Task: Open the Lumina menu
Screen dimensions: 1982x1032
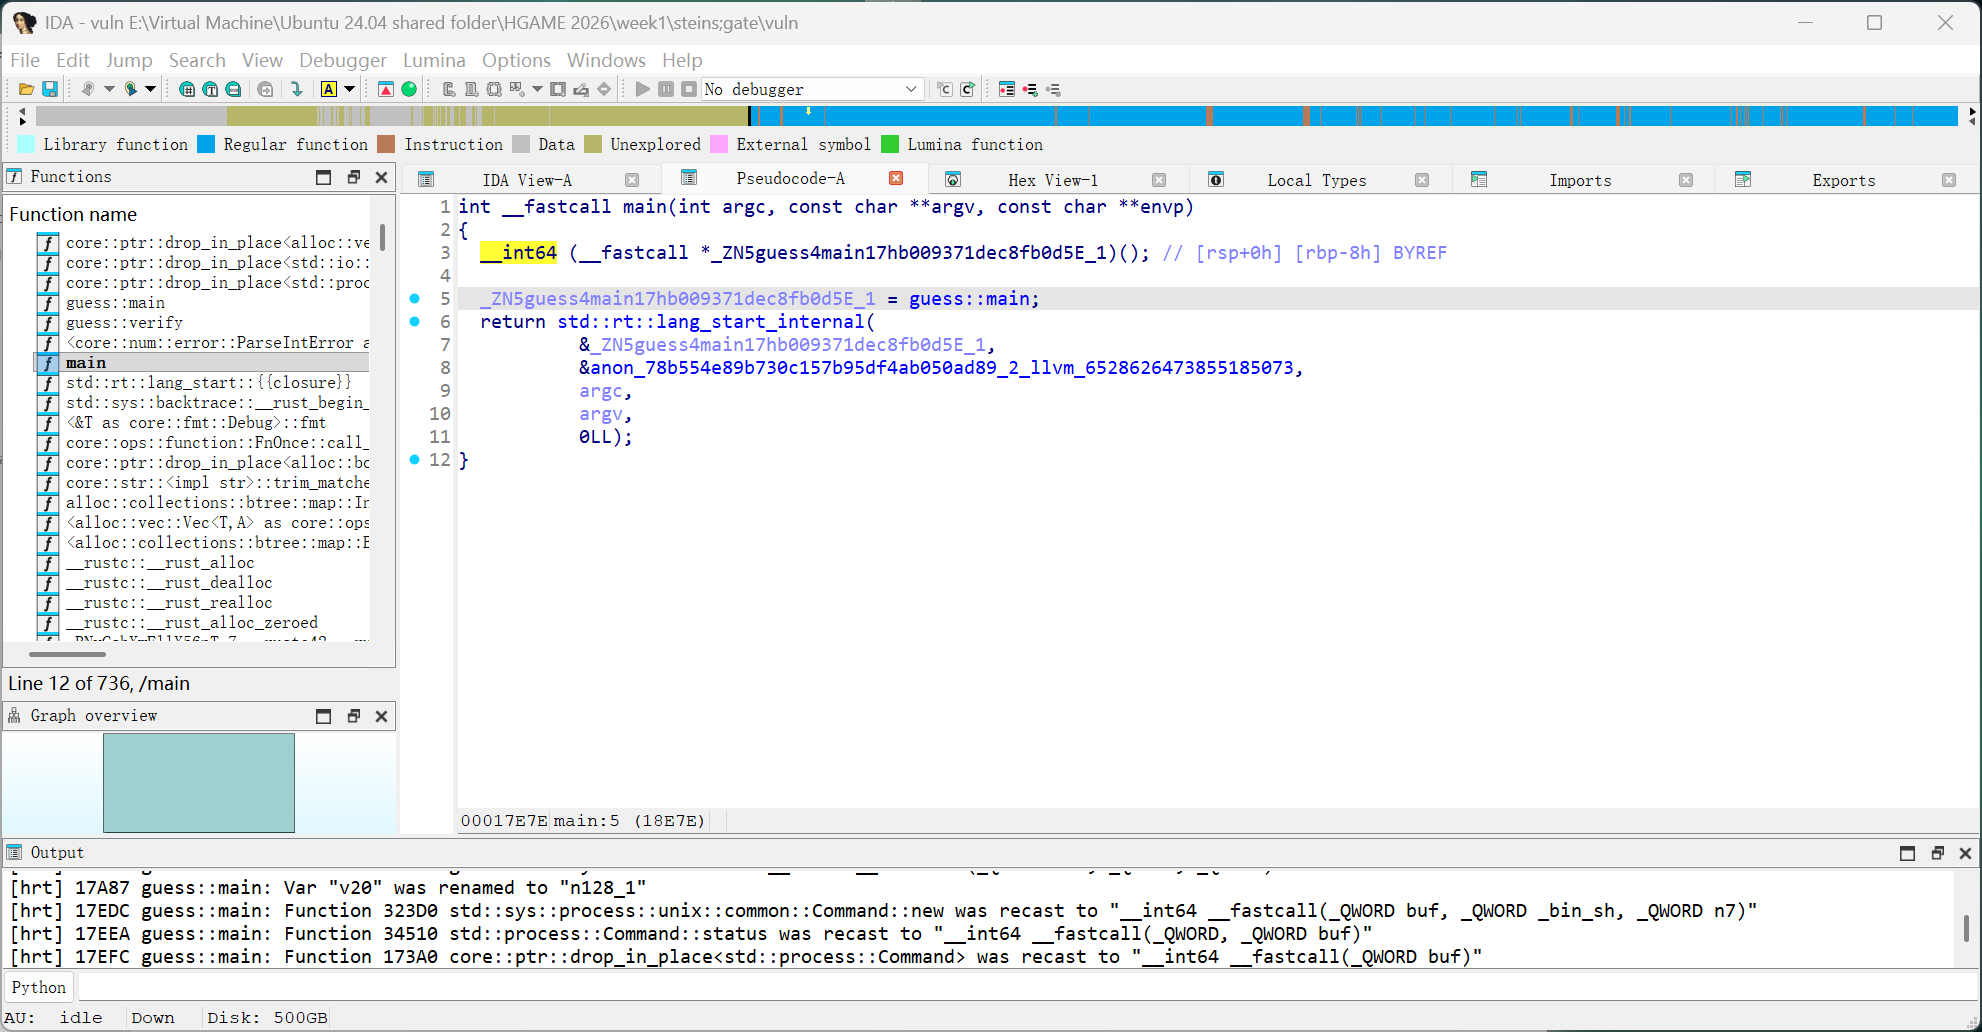Action: click(x=434, y=60)
